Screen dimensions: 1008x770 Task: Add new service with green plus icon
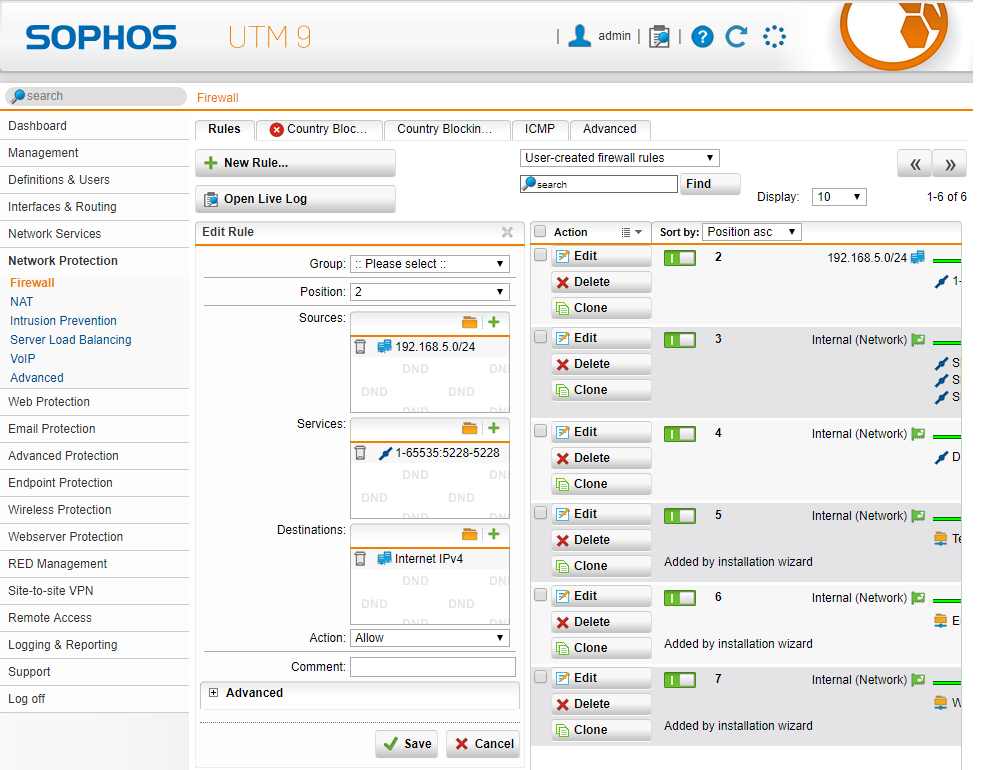(x=494, y=428)
